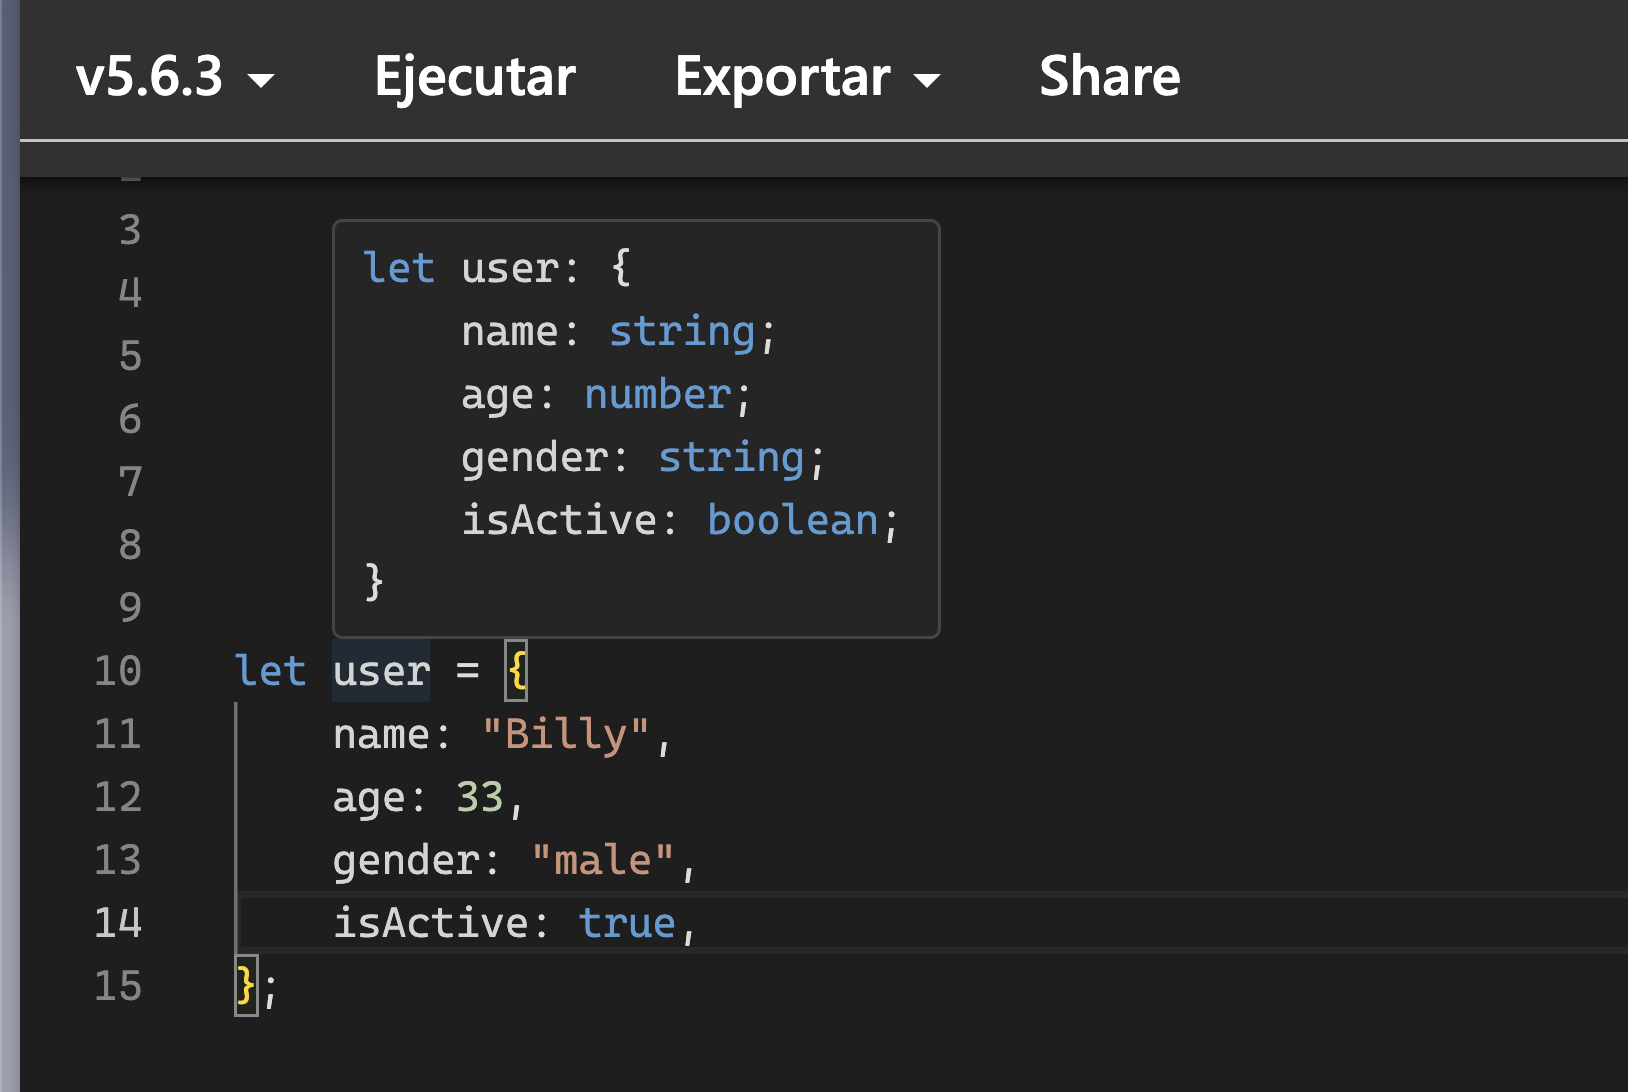Select the 'user' variable on line 10
Image resolution: width=1628 pixels, height=1092 pixels.
coord(381,671)
